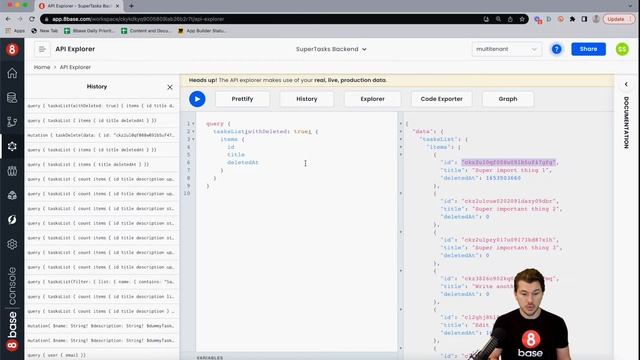The height and width of the screenshot is (360, 640).
Task: Click the highlighted id value in the response
Action: 508,162
